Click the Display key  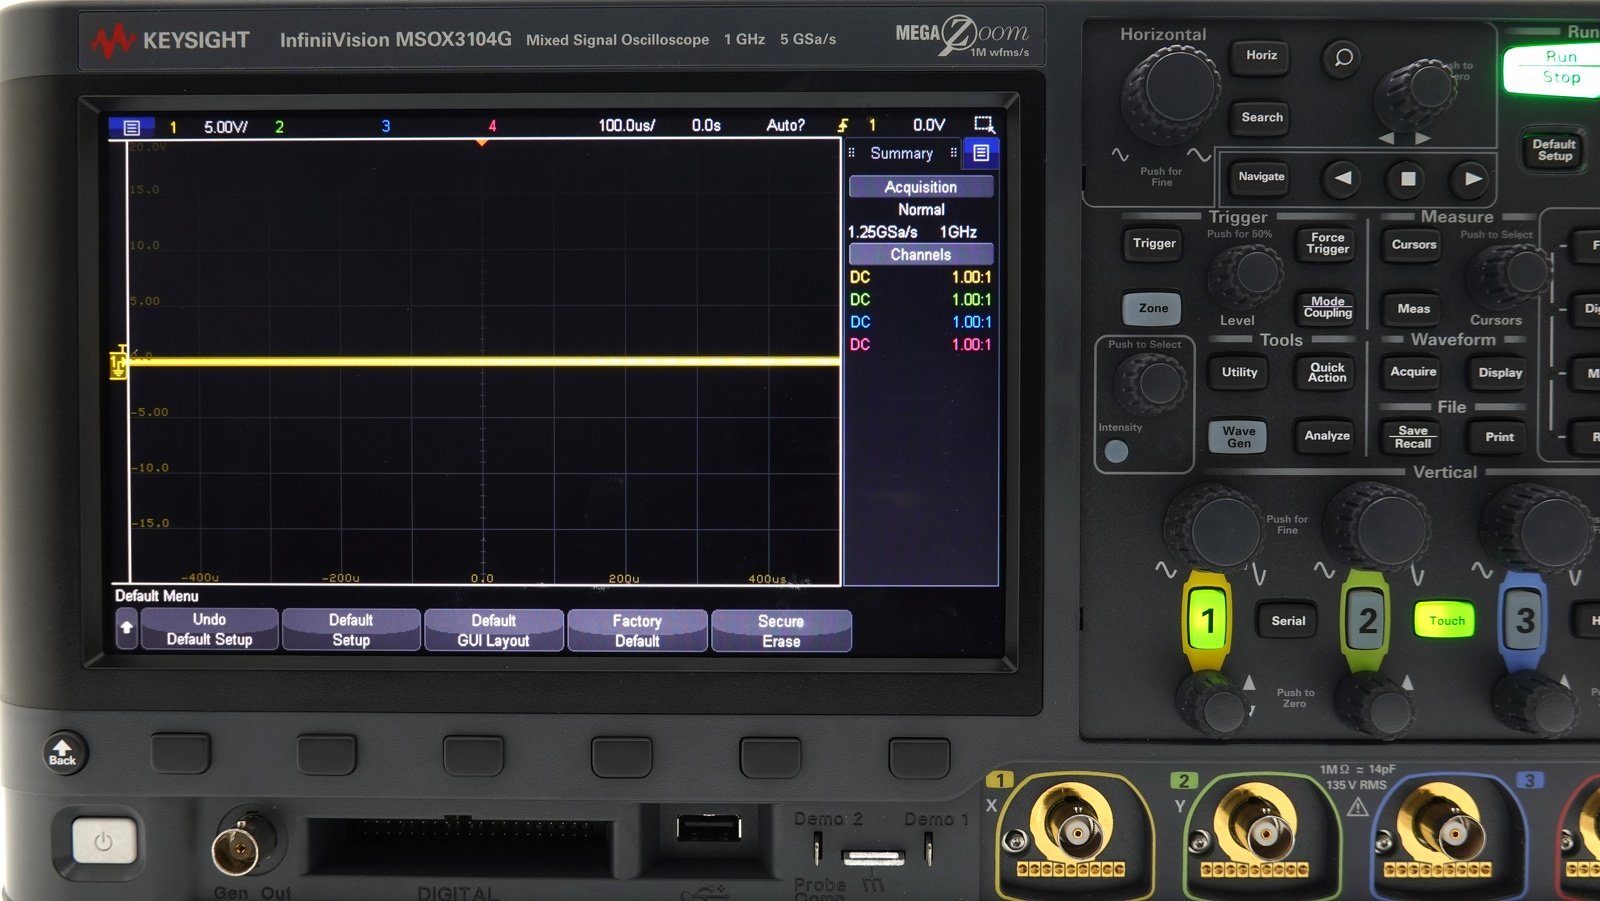point(1500,373)
